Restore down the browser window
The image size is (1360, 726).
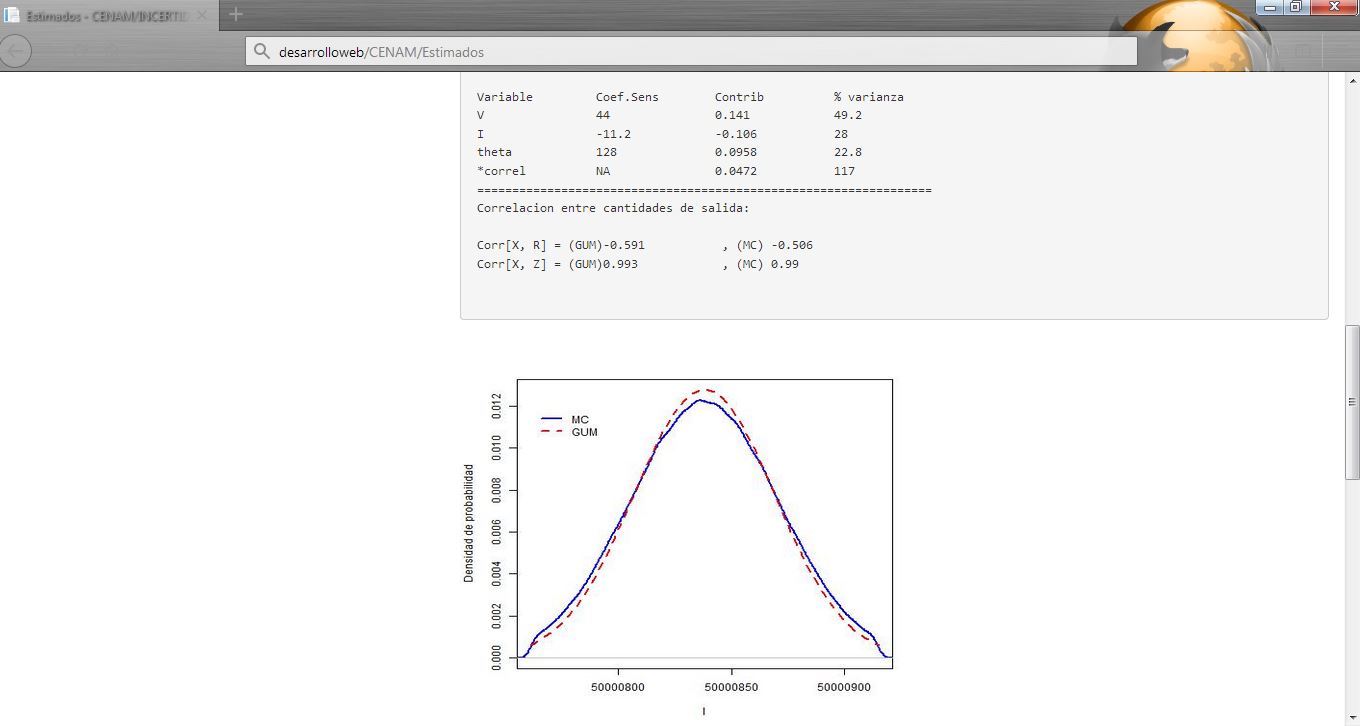pyautogui.click(x=1295, y=7)
